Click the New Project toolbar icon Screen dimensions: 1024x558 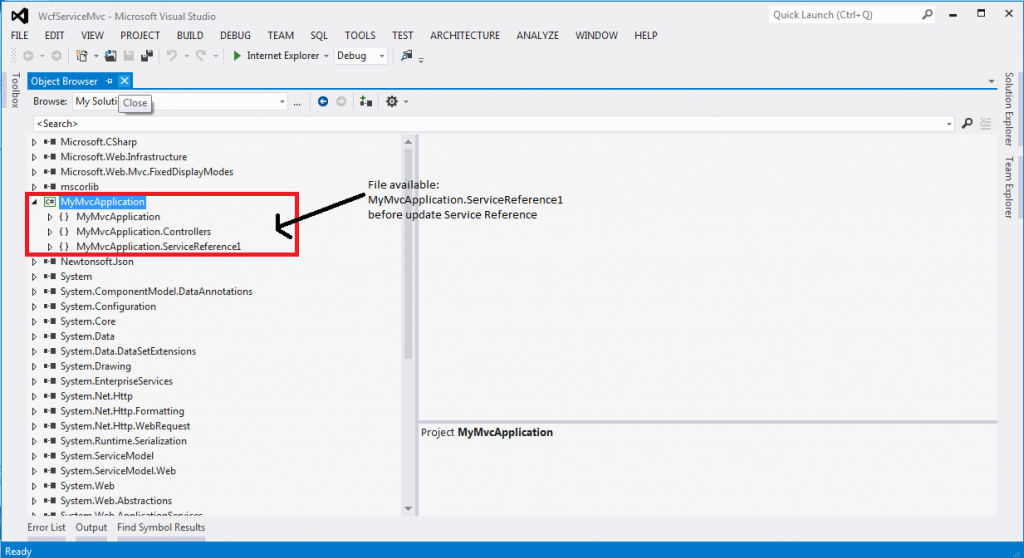82,56
